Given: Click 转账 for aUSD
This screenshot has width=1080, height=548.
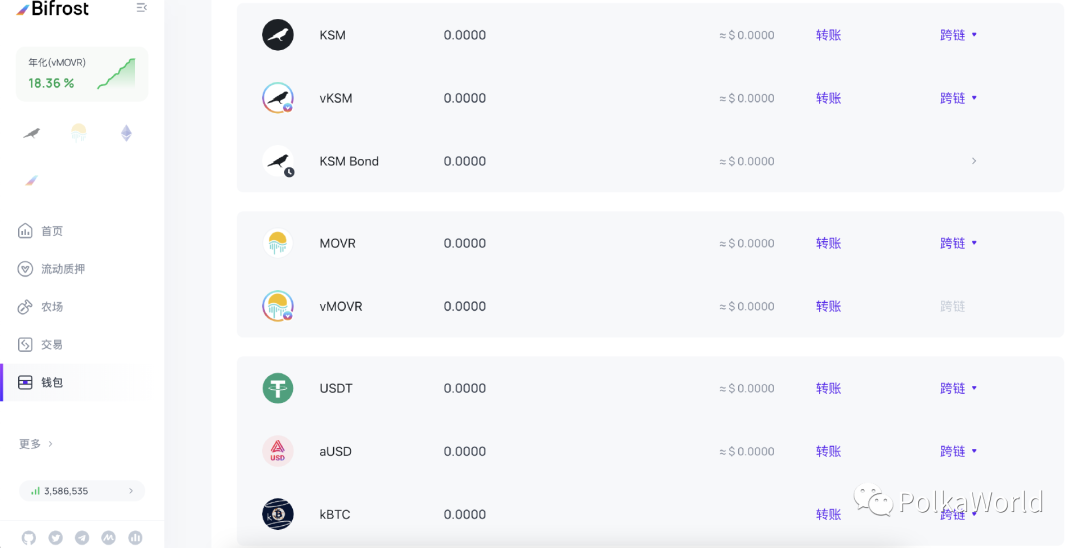Looking at the screenshot, I should click(828, 451).
